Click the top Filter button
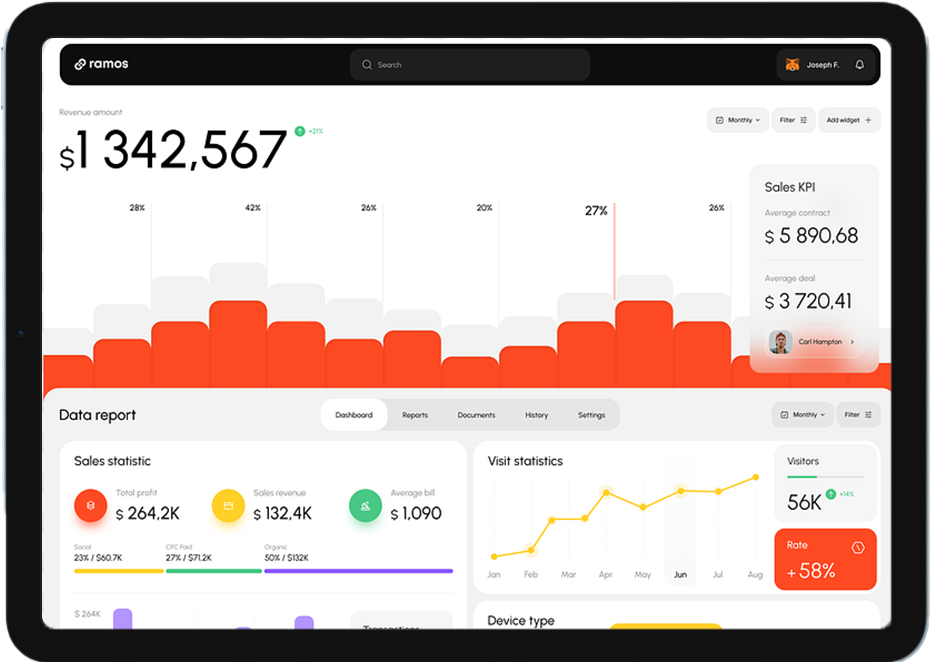931x662 pixels. 793,120
